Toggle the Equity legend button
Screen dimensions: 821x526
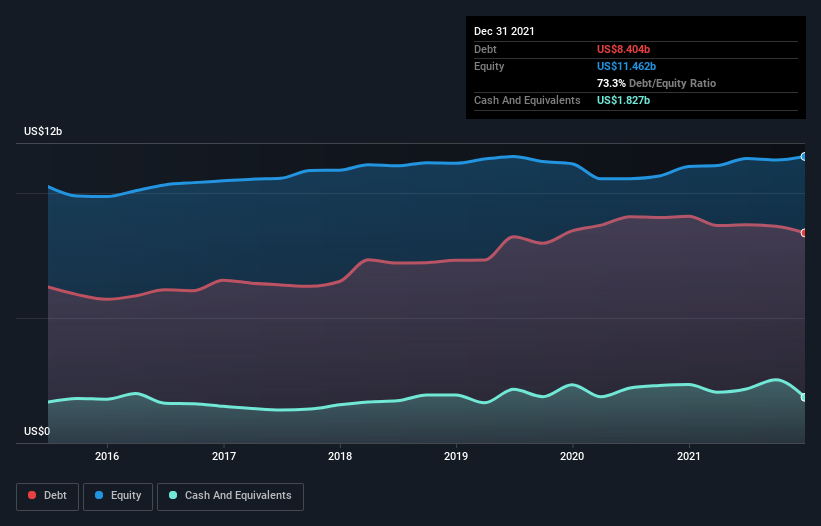pos(118,496)
